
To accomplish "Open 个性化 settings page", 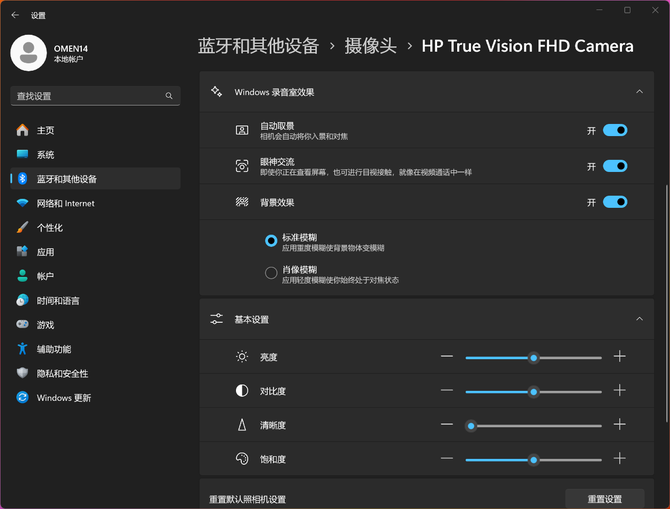I will click(x=95, y=227).
